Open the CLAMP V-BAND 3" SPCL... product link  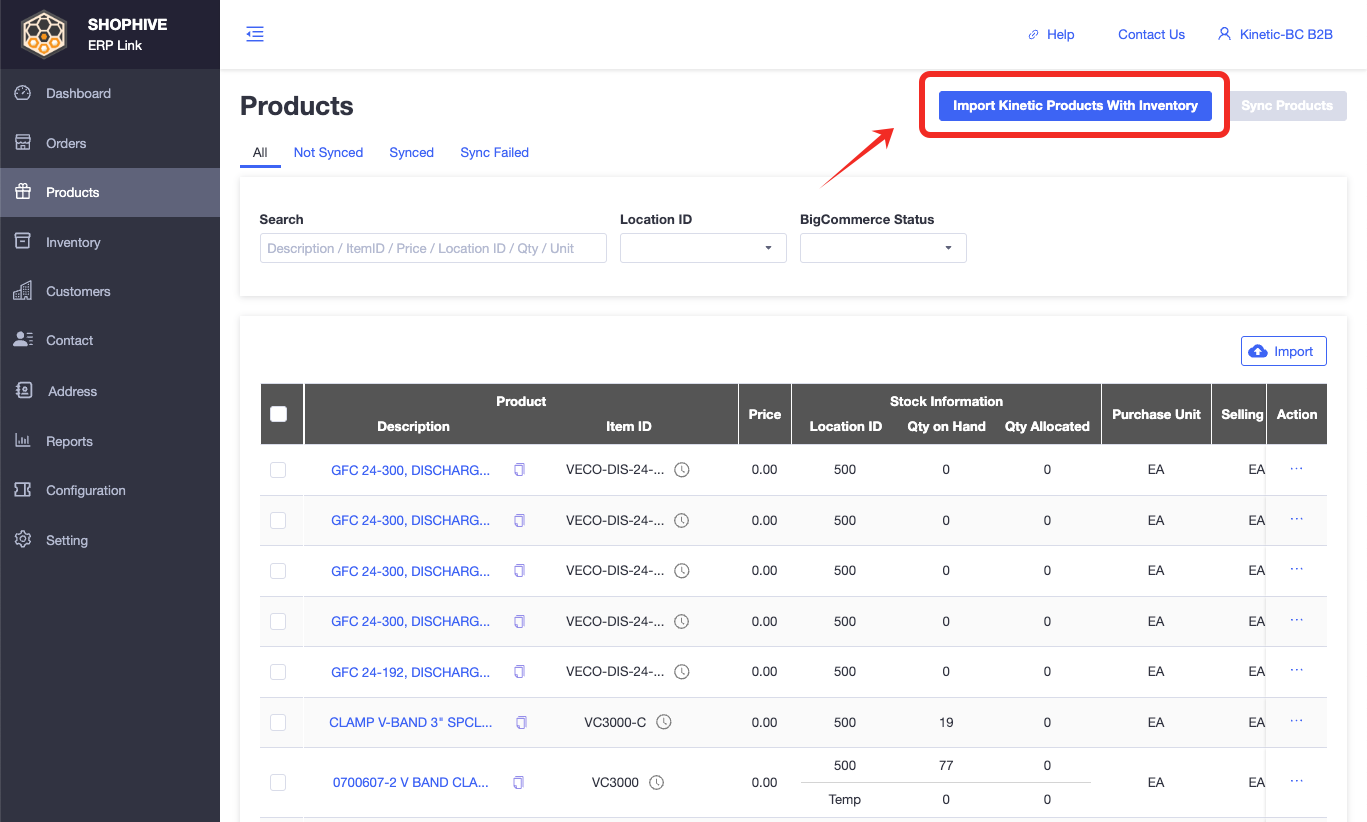click(411, 722)
